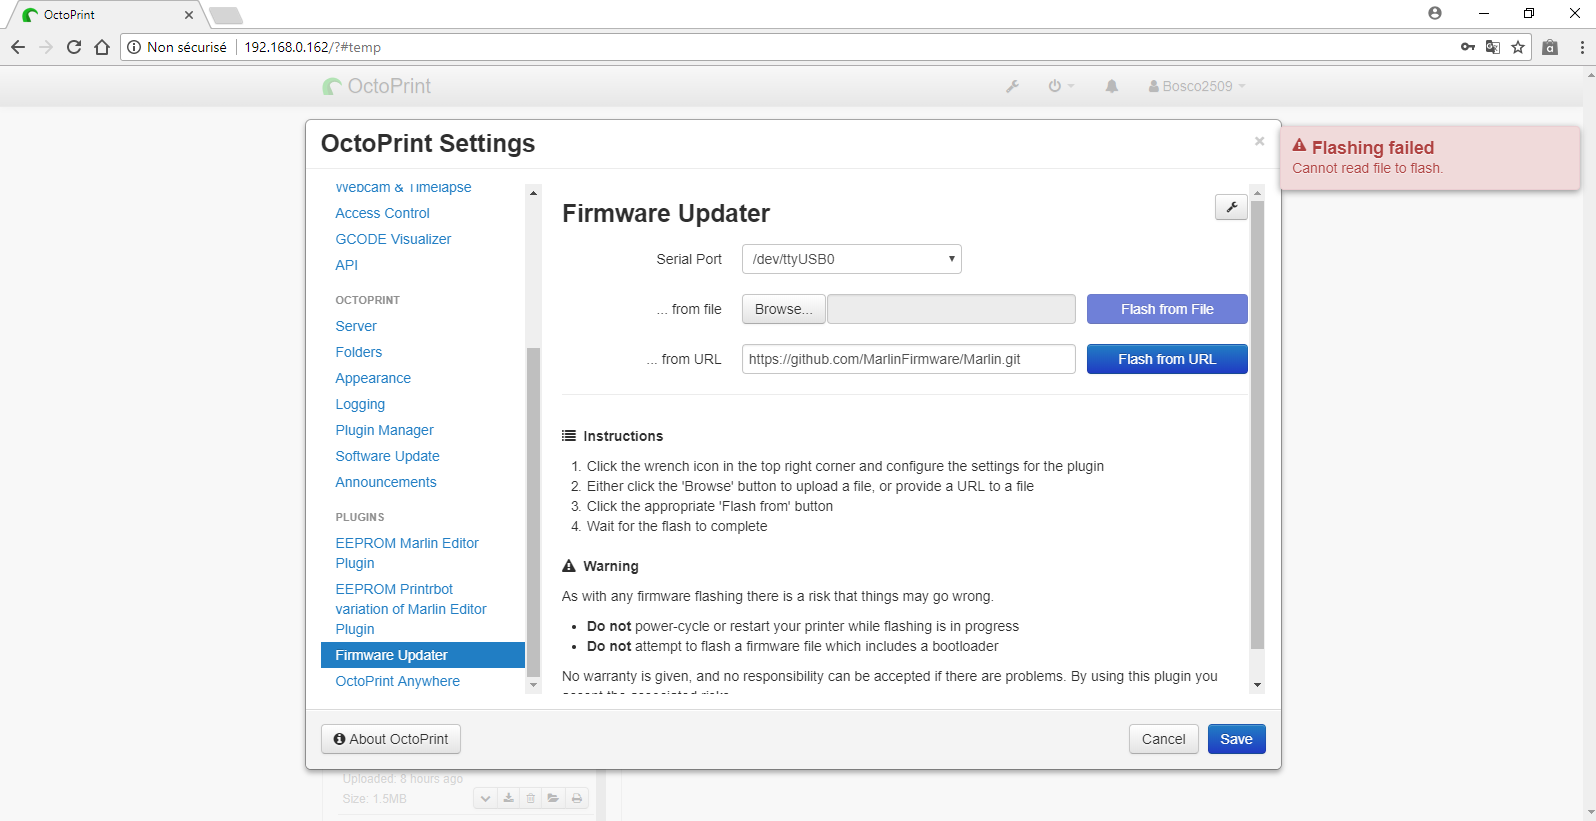Click Flash from File button
1596x821 pixels.
[1167, 309]
